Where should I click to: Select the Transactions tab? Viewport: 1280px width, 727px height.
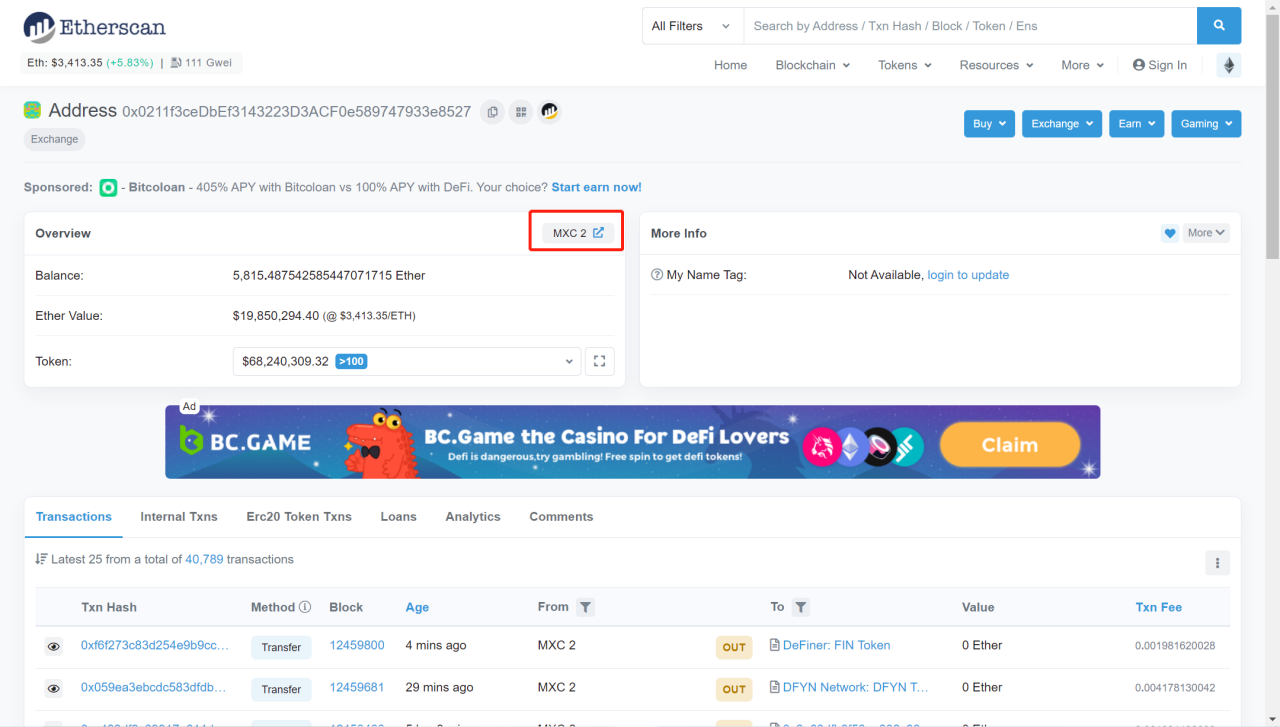(x=74, y=517)
